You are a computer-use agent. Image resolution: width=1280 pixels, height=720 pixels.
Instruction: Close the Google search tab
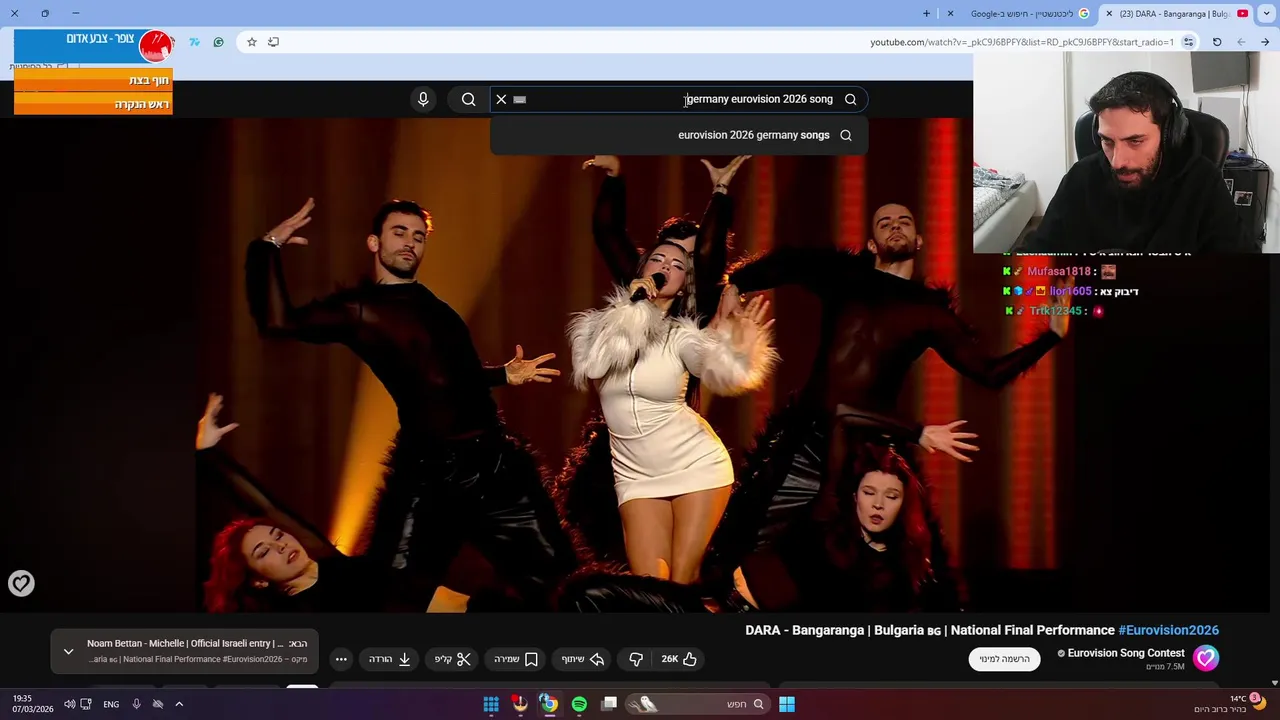(x=950, y=14)
